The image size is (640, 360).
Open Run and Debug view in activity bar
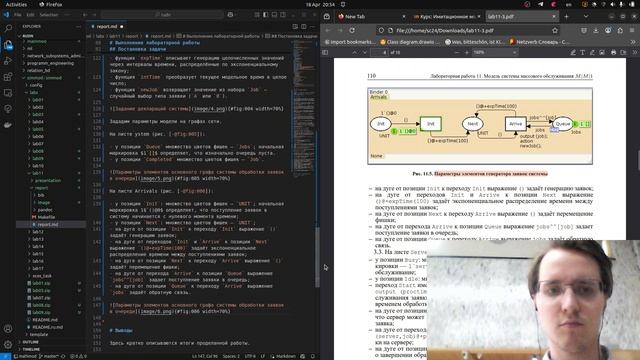coord(8,61)
